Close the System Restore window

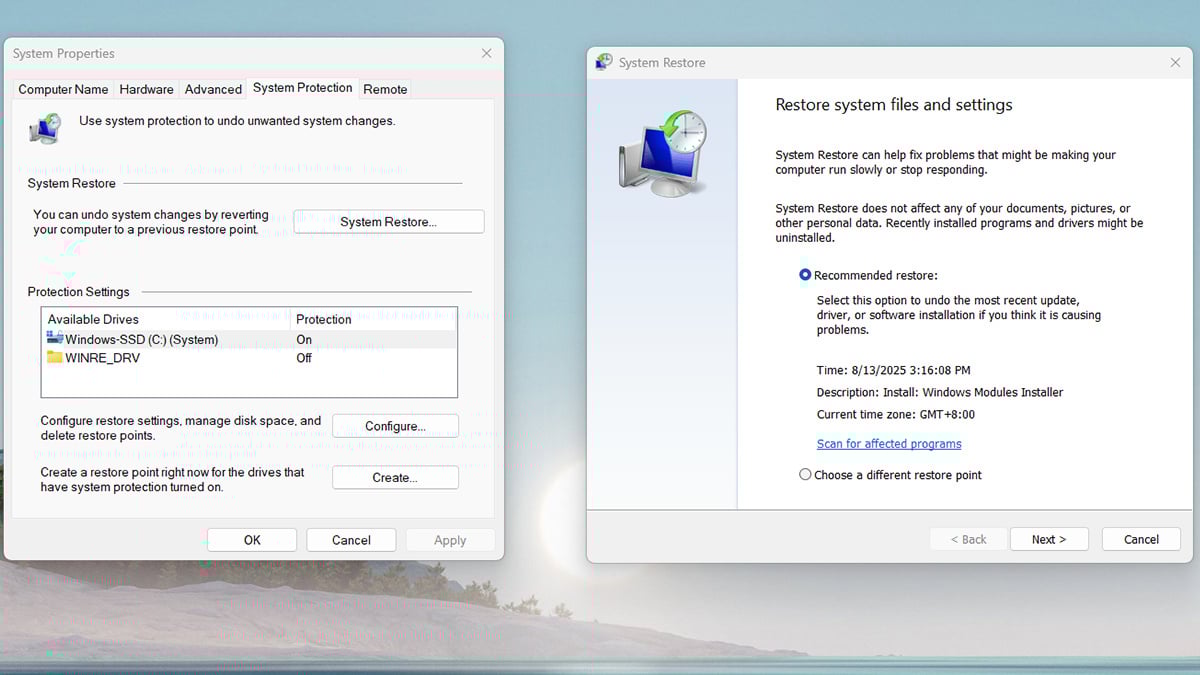(x=1175, y=62)
